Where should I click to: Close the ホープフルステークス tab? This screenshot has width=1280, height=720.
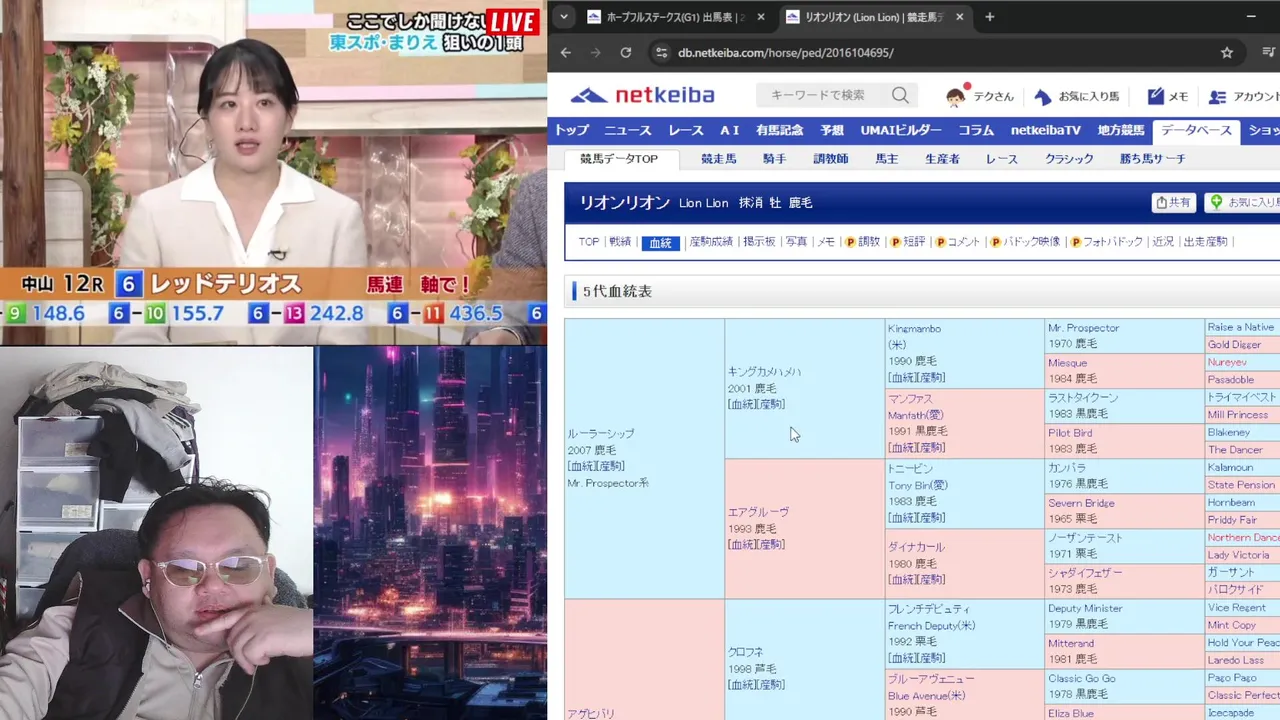pos(761,17)
